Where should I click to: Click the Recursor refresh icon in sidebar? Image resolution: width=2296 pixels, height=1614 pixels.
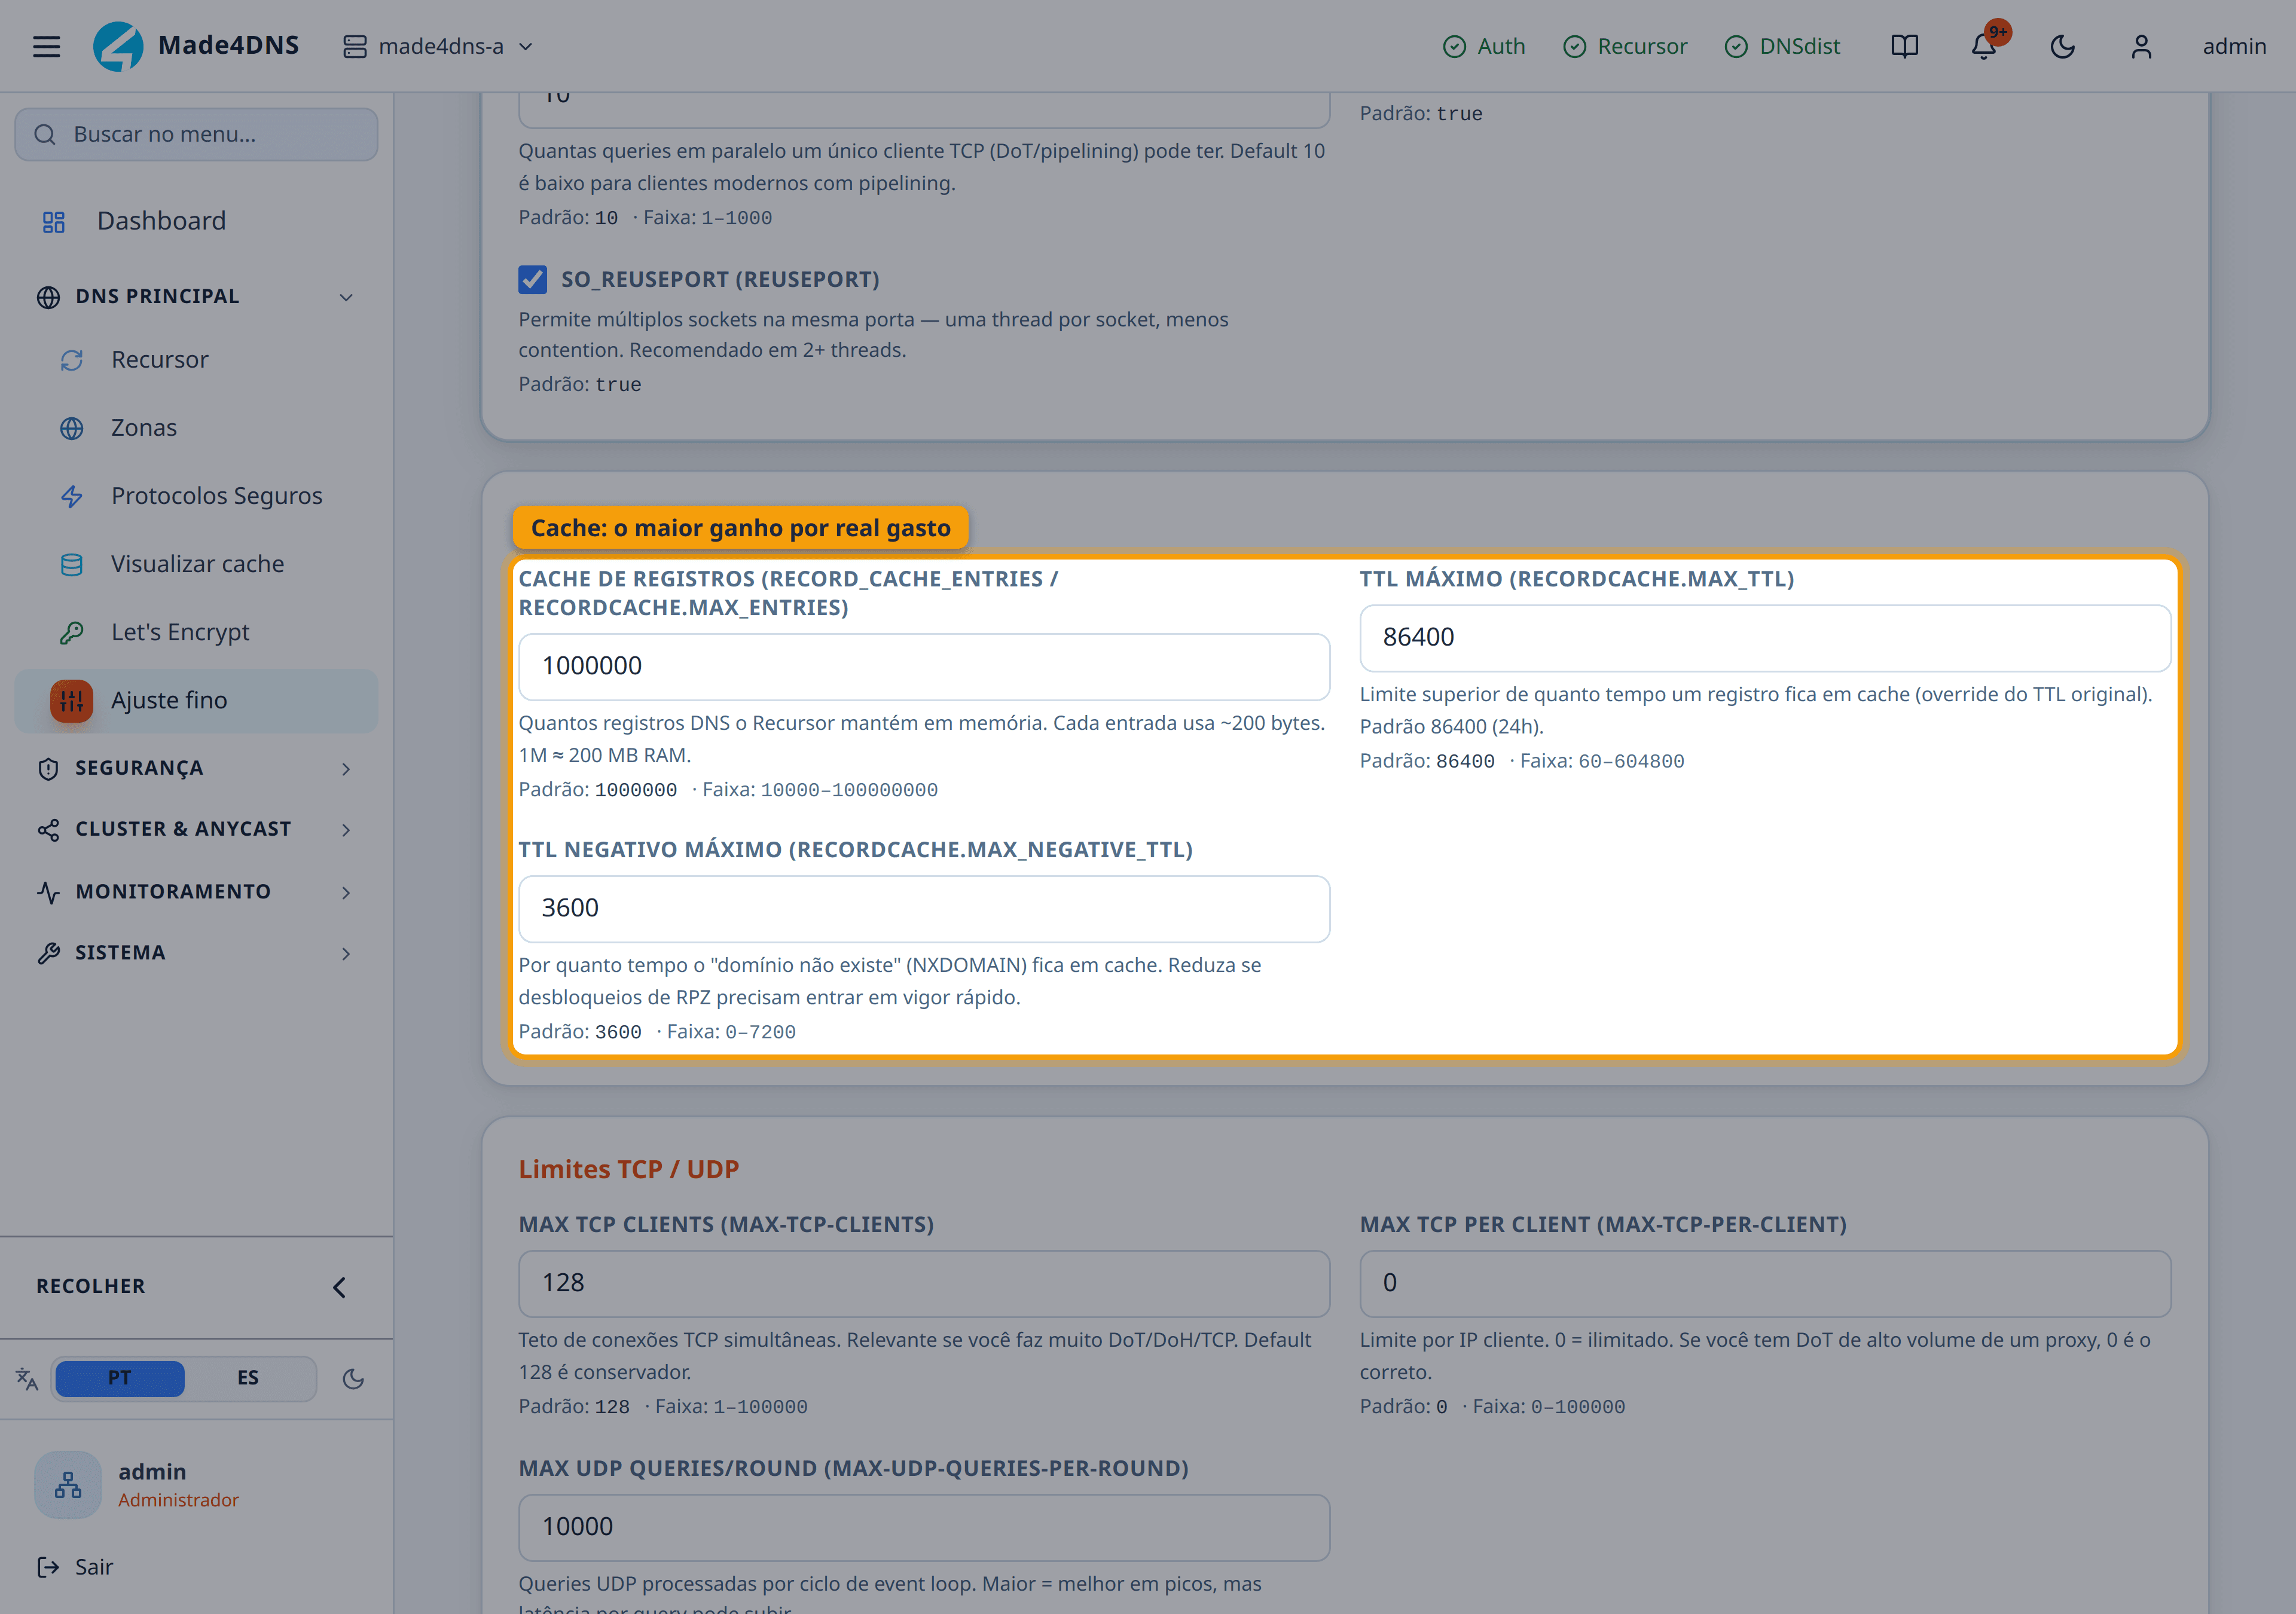tap(72, 360)
